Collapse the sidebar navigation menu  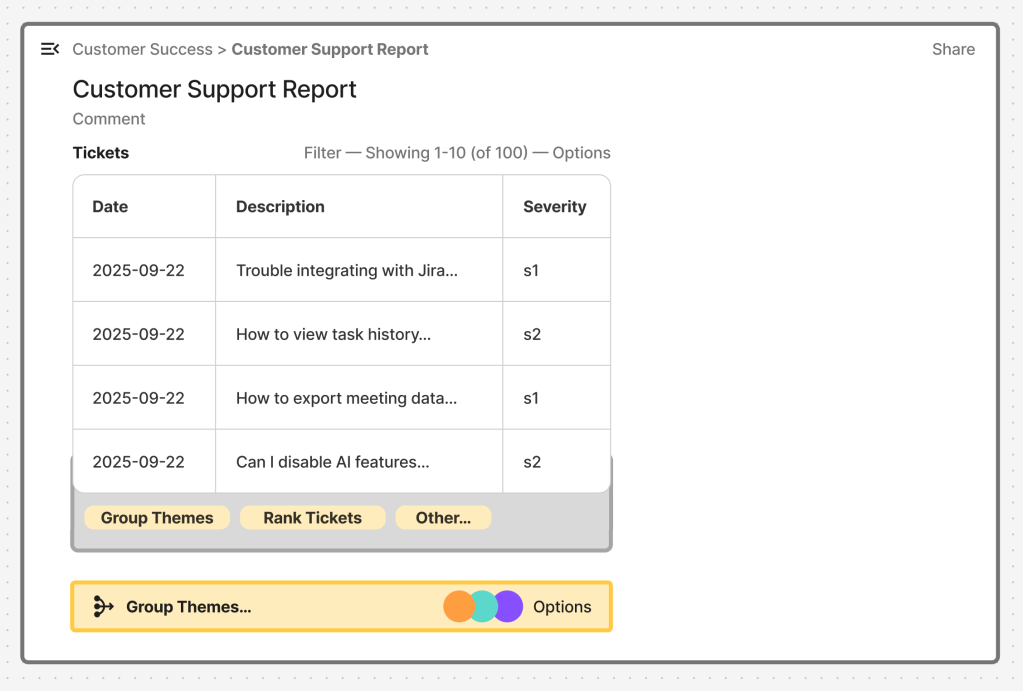point(49,48)
